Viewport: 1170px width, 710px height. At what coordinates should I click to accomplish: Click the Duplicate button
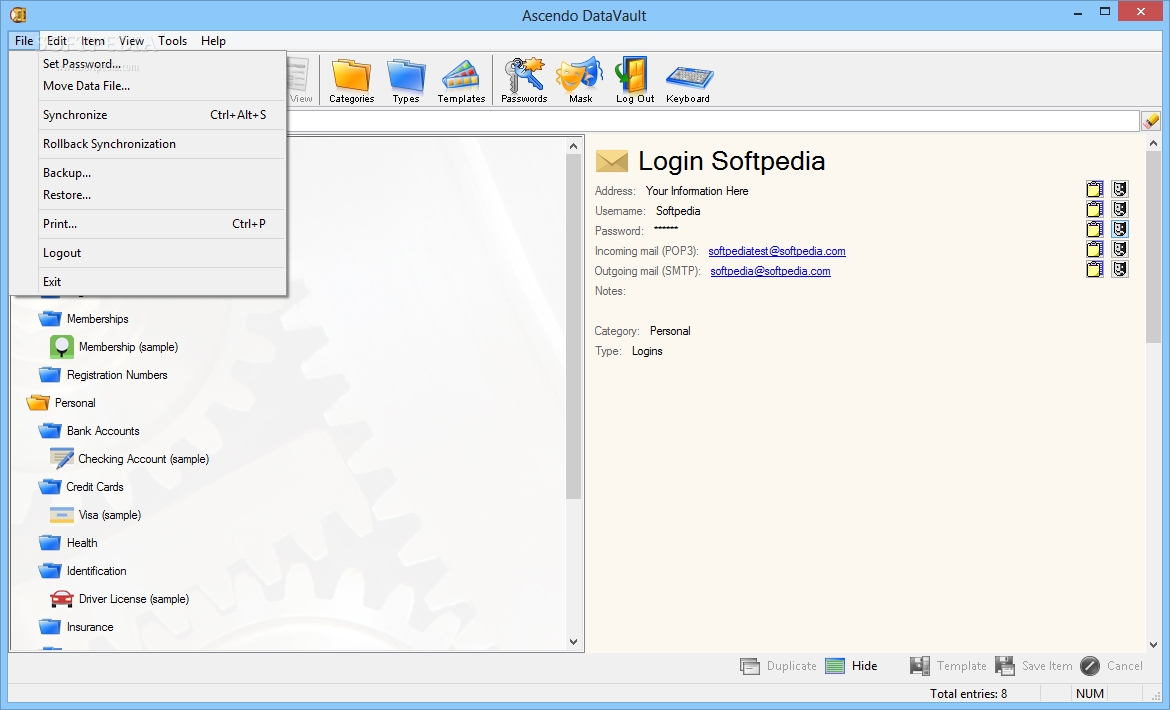coord(778,666)
